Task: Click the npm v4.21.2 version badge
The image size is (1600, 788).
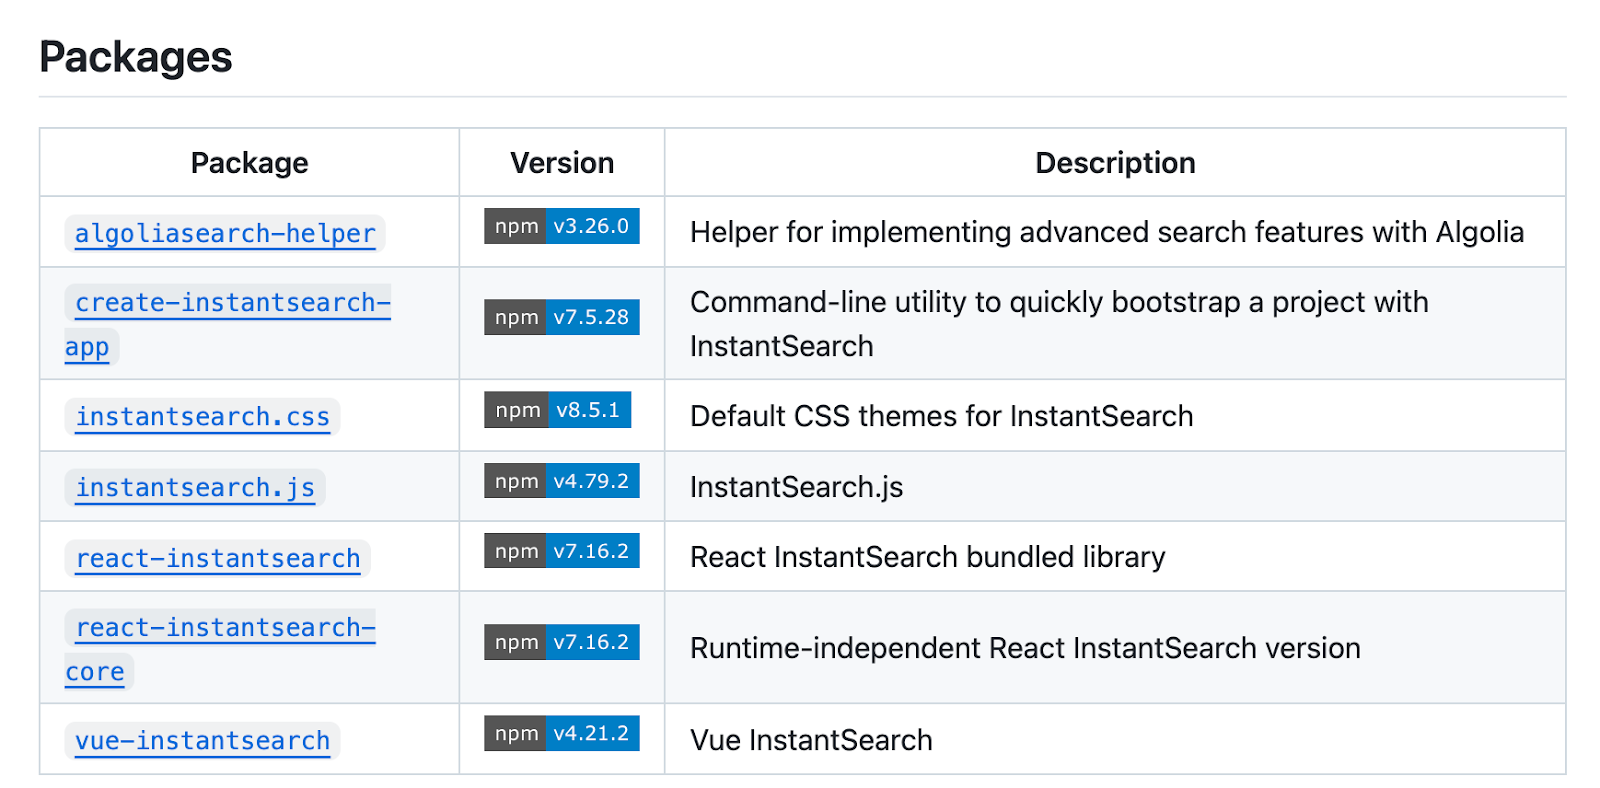Action: coord(561,733)
